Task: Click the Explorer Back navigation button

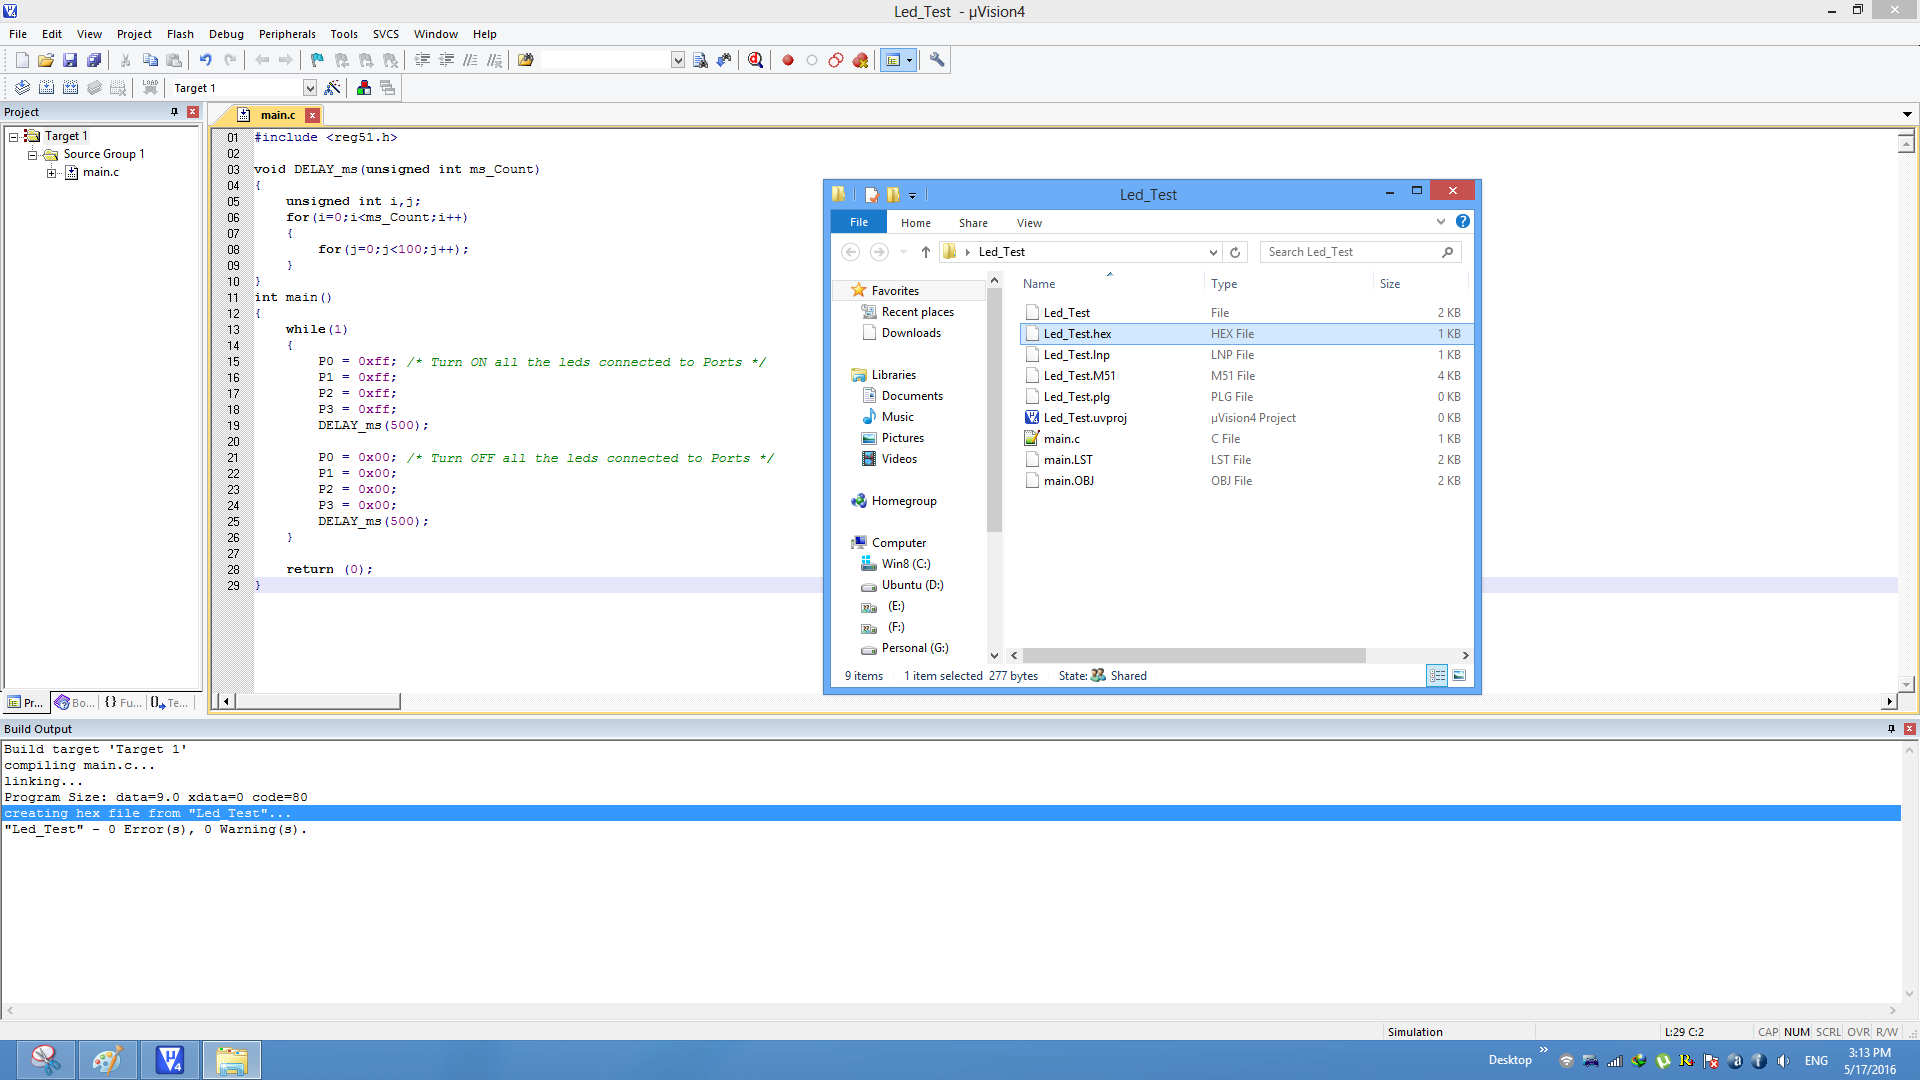Action: tap(851, 252)
